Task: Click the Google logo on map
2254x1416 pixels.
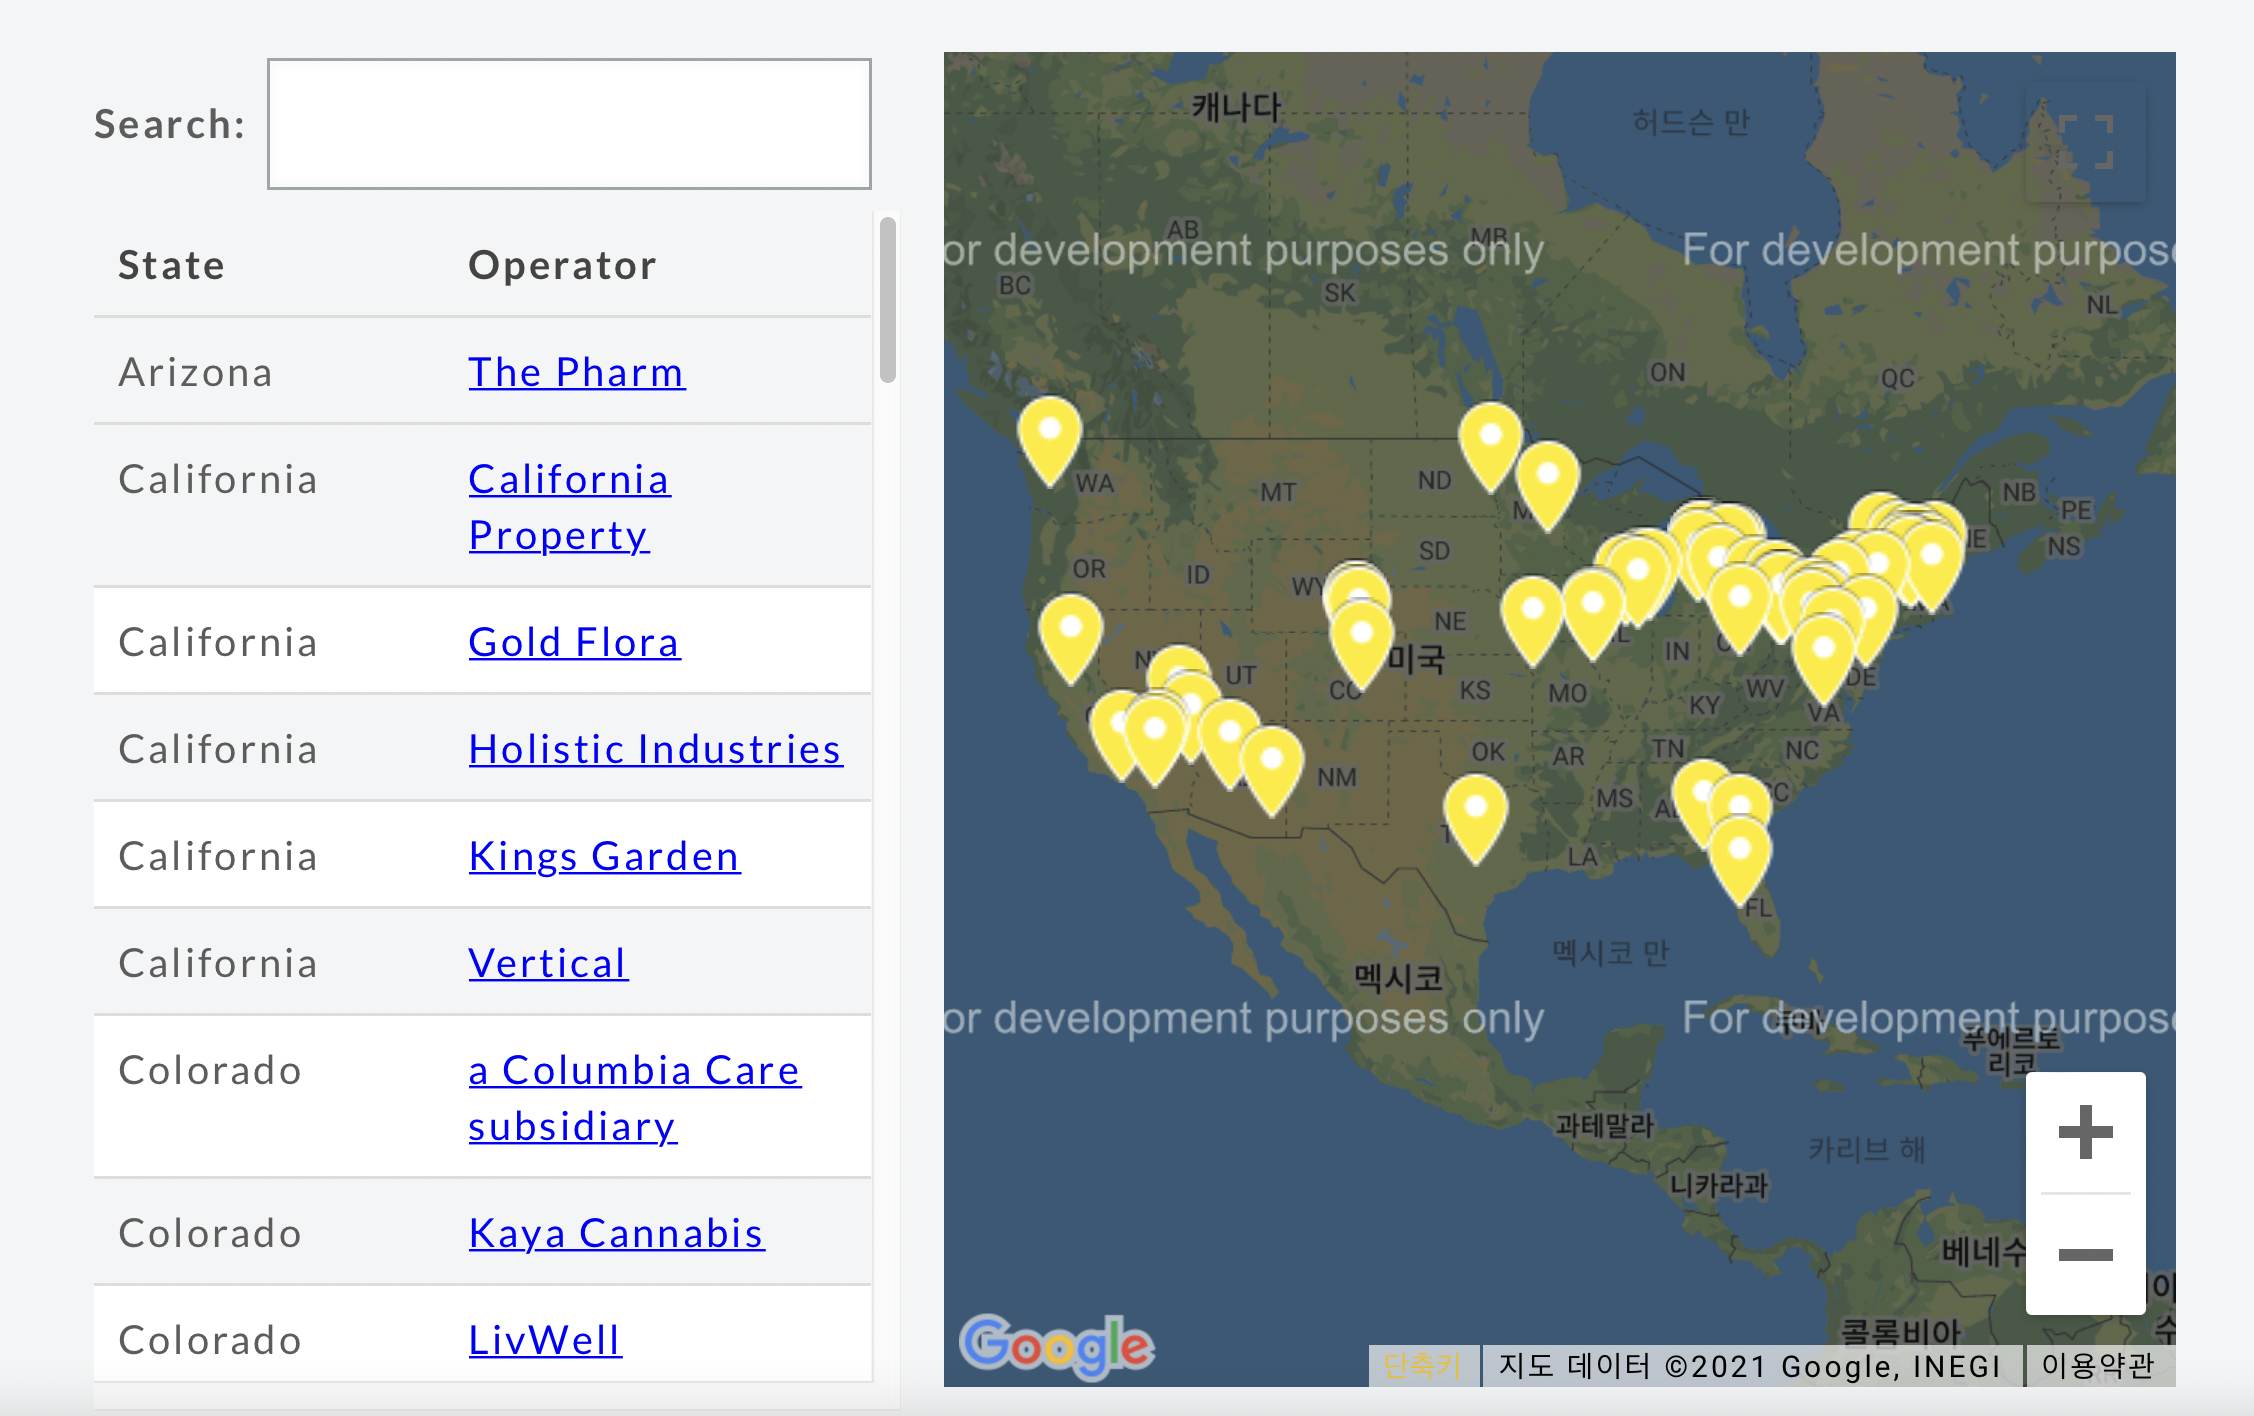Action: click(x=1056, y=1346)
